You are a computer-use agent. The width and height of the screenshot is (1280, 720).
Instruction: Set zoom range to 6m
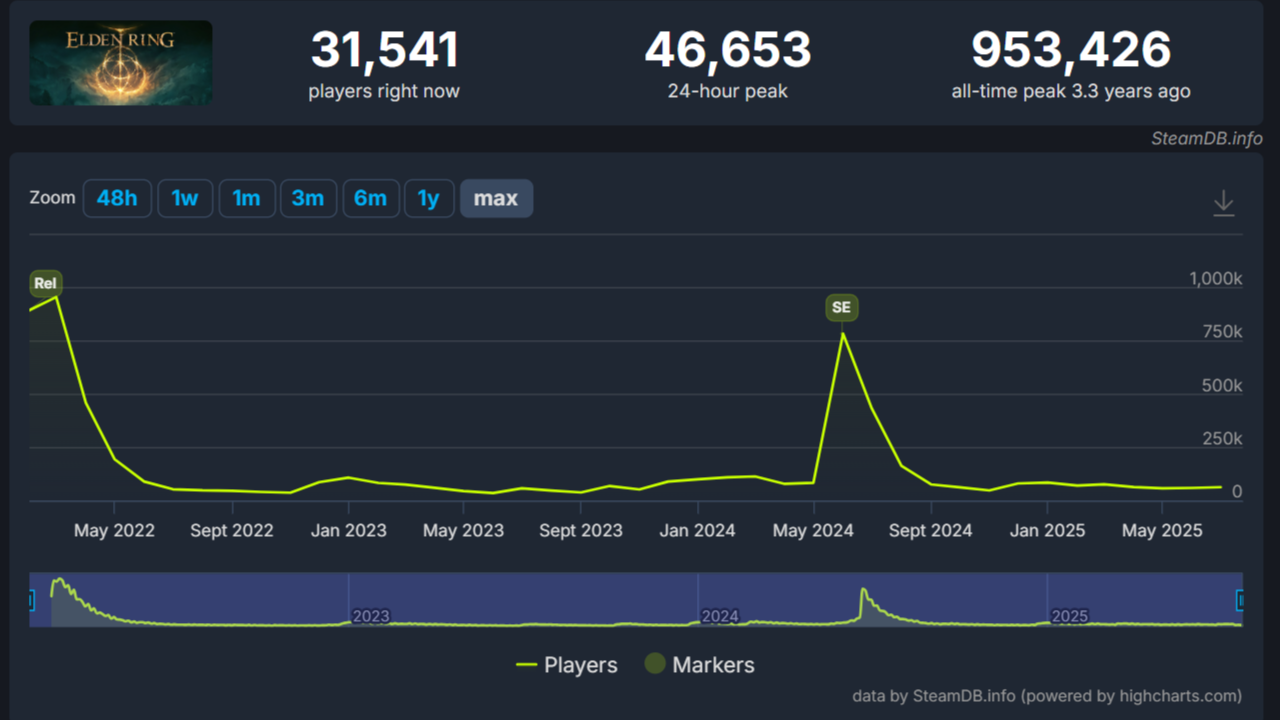pos(370,198)
